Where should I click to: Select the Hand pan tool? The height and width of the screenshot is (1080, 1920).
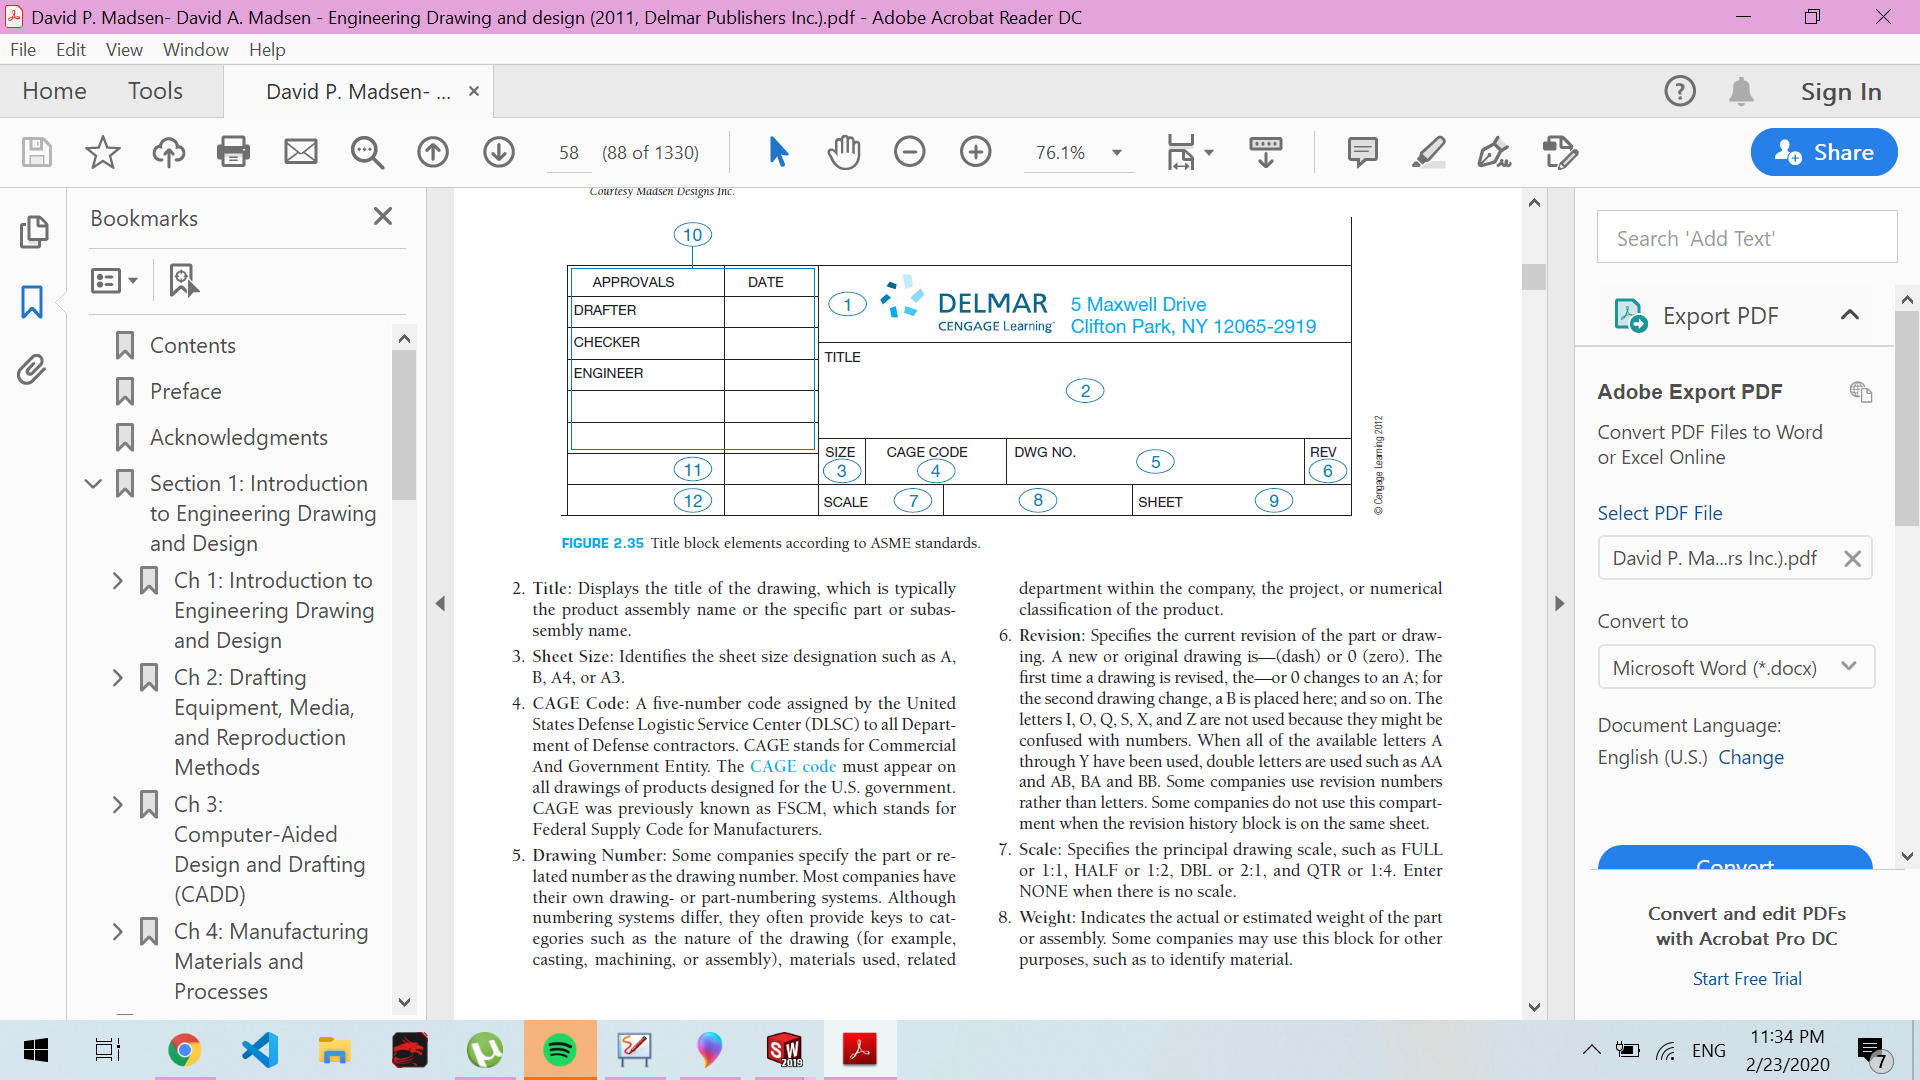[844, 152]
